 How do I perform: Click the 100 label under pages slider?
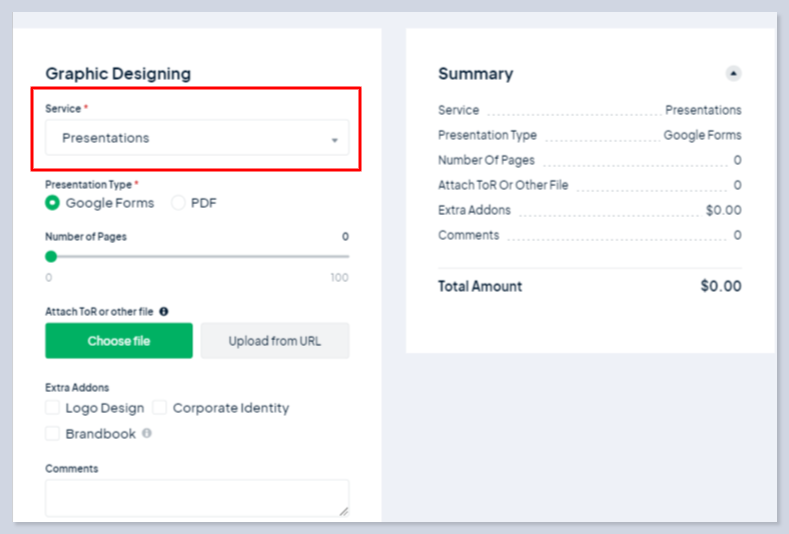339,278
